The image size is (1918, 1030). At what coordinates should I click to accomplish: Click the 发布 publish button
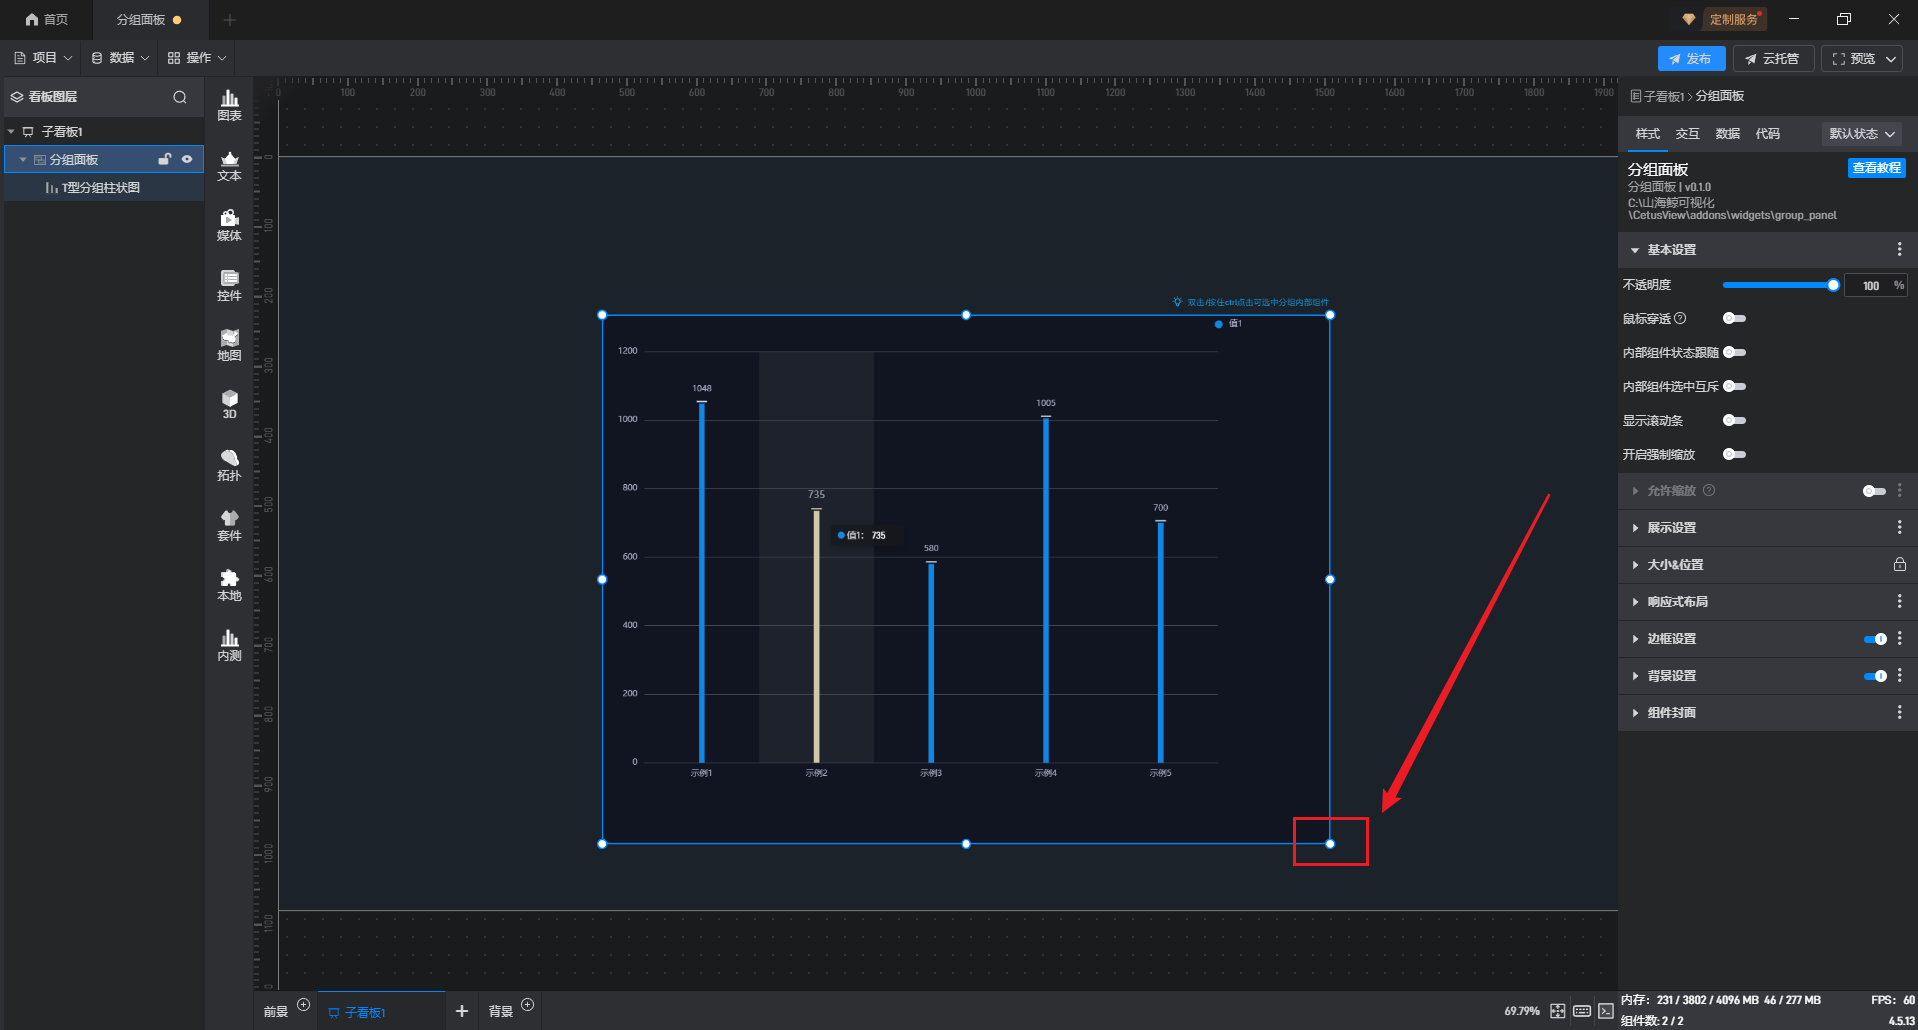[1690, 59]
